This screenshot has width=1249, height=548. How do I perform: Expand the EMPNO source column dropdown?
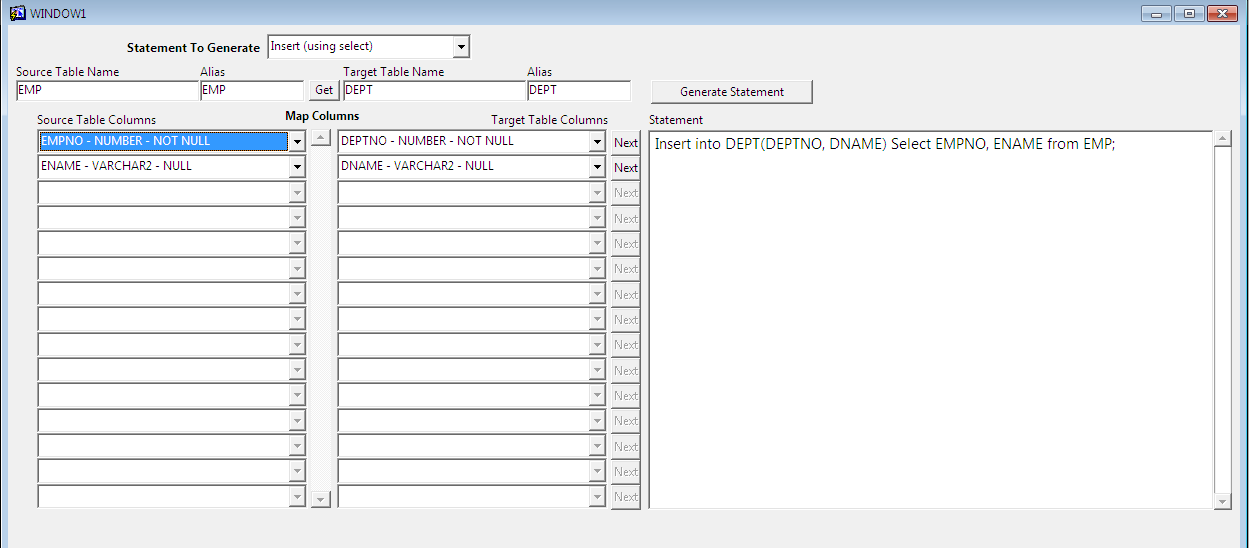coord(297,142)
